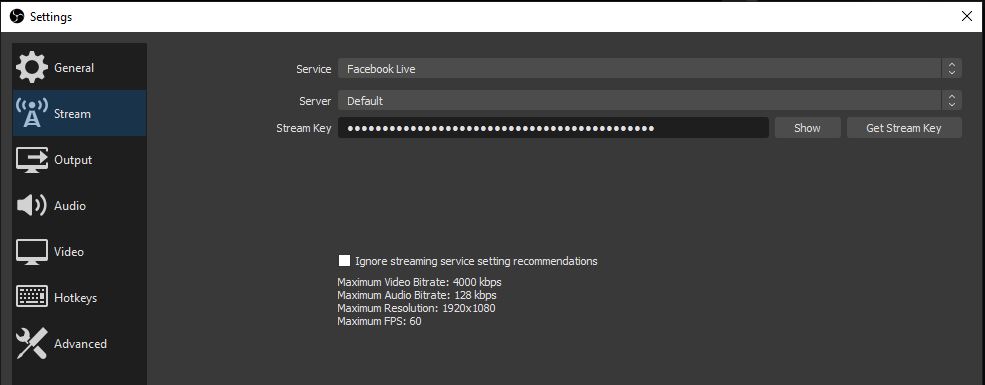
Task: Switch to the Output tab label
Action: (x=73, y=160)
